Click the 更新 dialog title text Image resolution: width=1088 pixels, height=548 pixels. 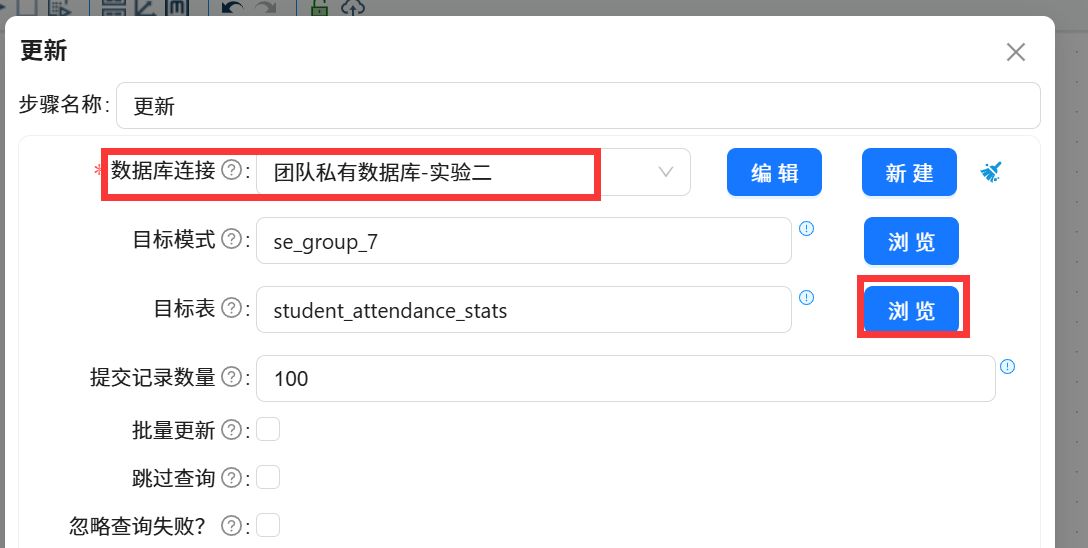[44, 51]
